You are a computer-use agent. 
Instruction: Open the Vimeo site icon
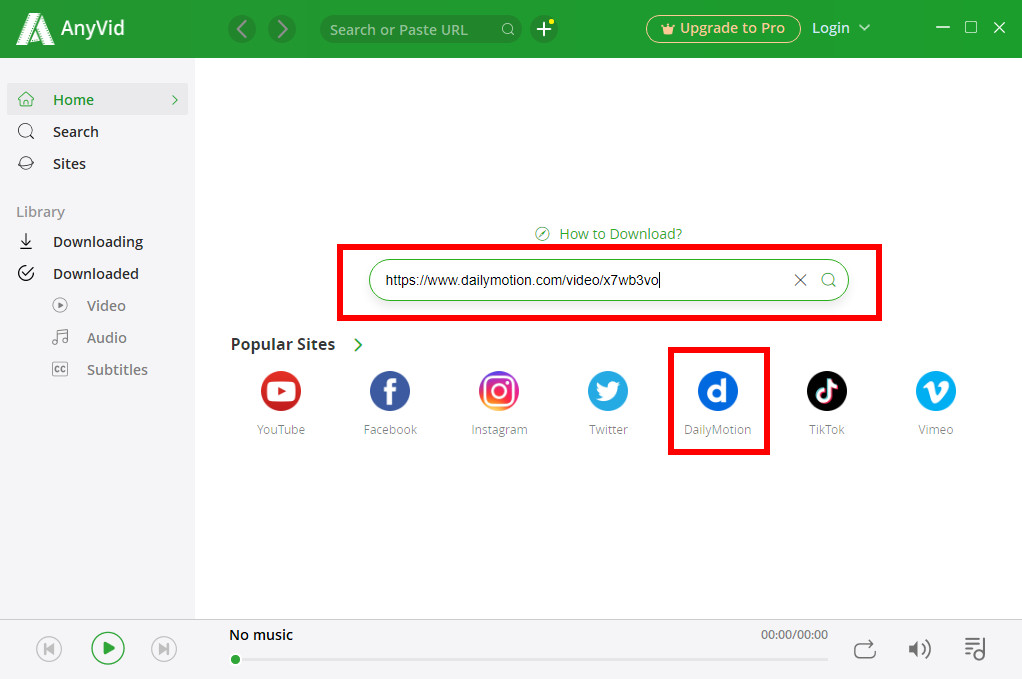pos(935,391)
